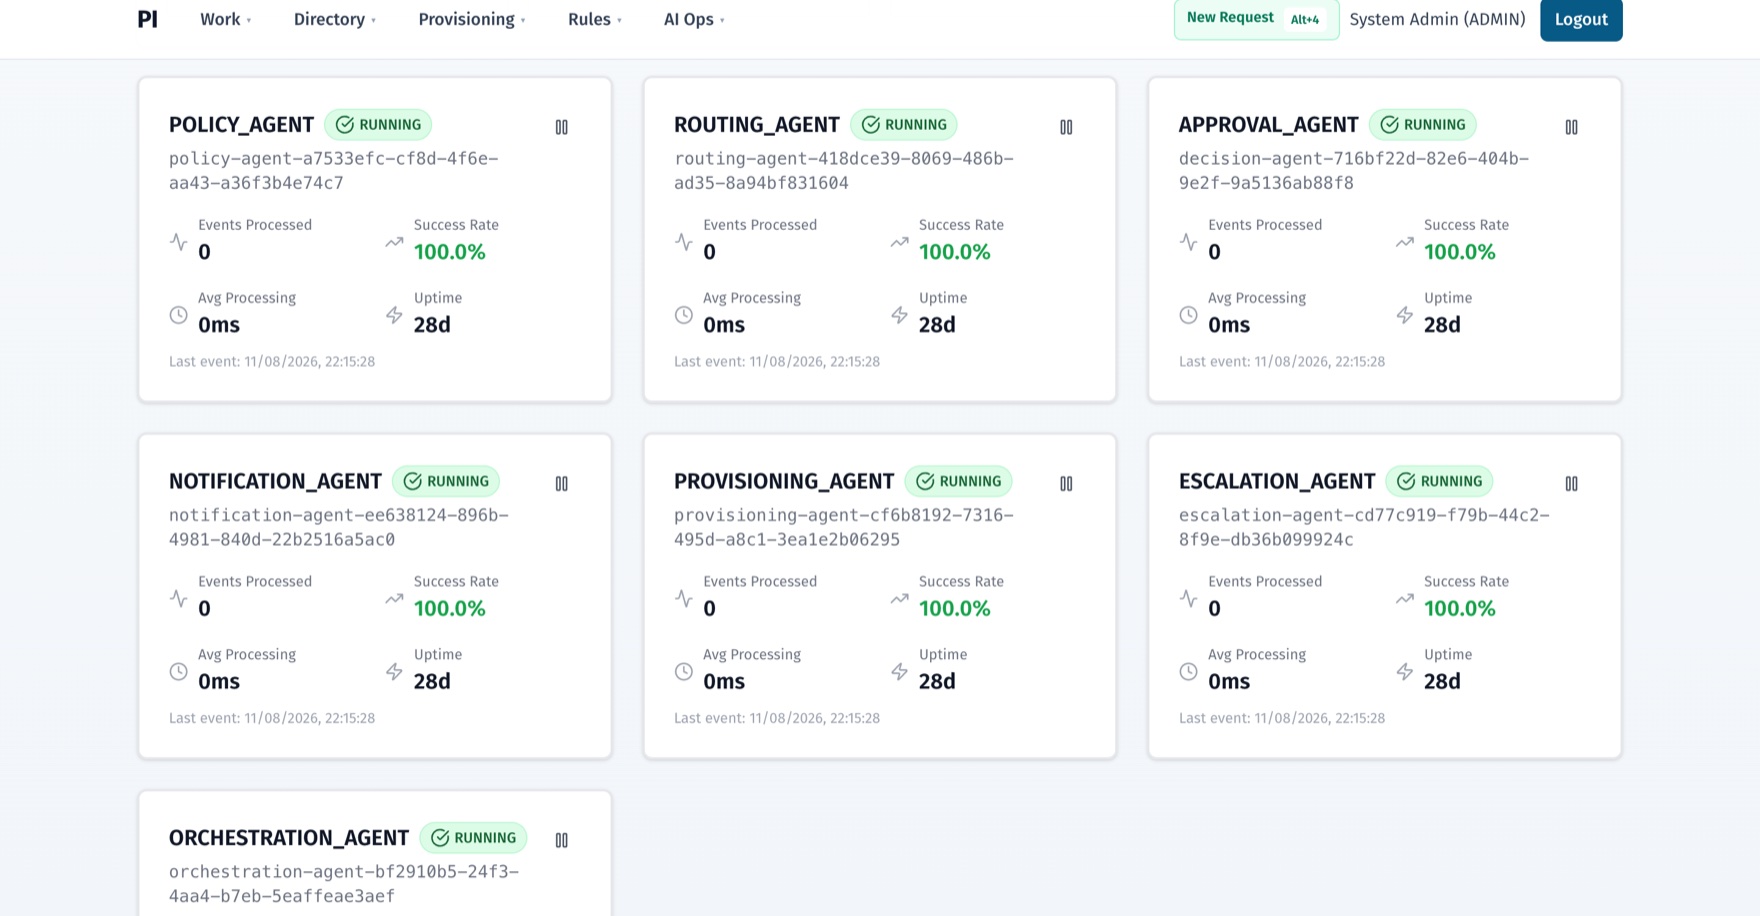Click ESCALATION_AGENT events processed pulse icon

pos(1188,598)
